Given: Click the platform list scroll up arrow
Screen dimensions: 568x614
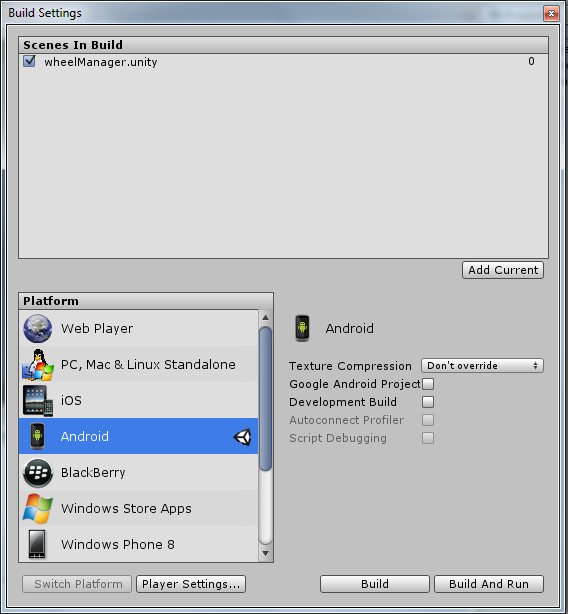Looking at the screenshot, I should point(265,317).
